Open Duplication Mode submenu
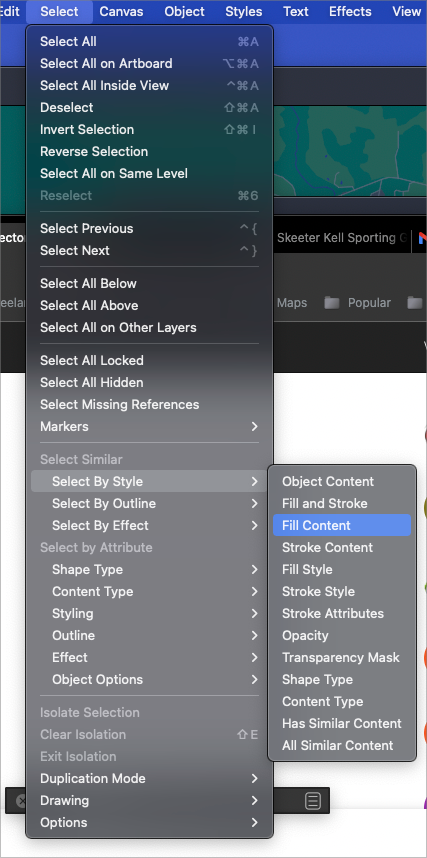Screen dimensions: 427x858 point(149,778)
